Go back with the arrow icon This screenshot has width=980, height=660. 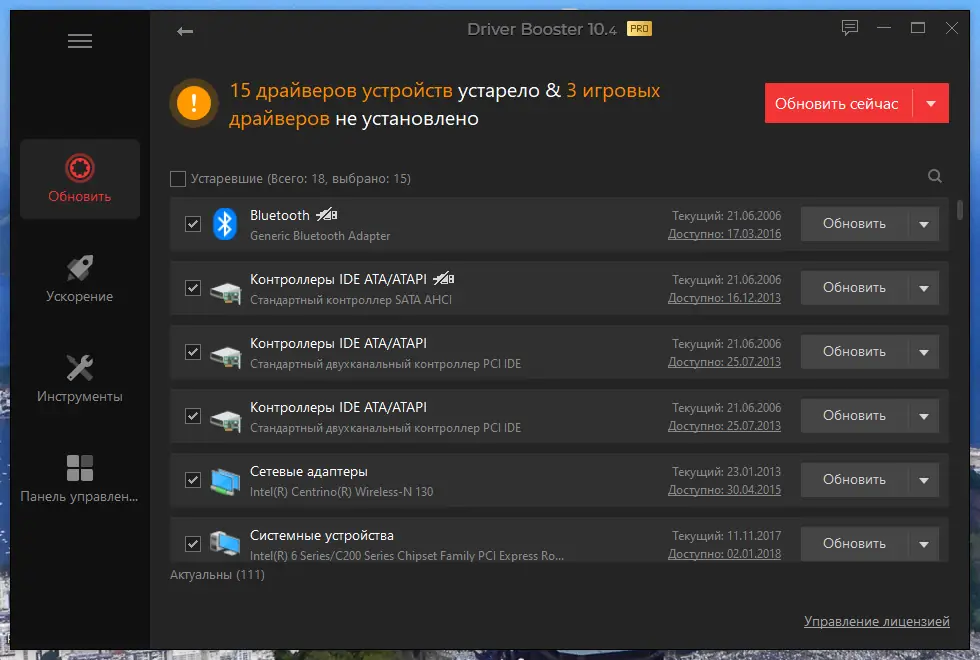185,31
